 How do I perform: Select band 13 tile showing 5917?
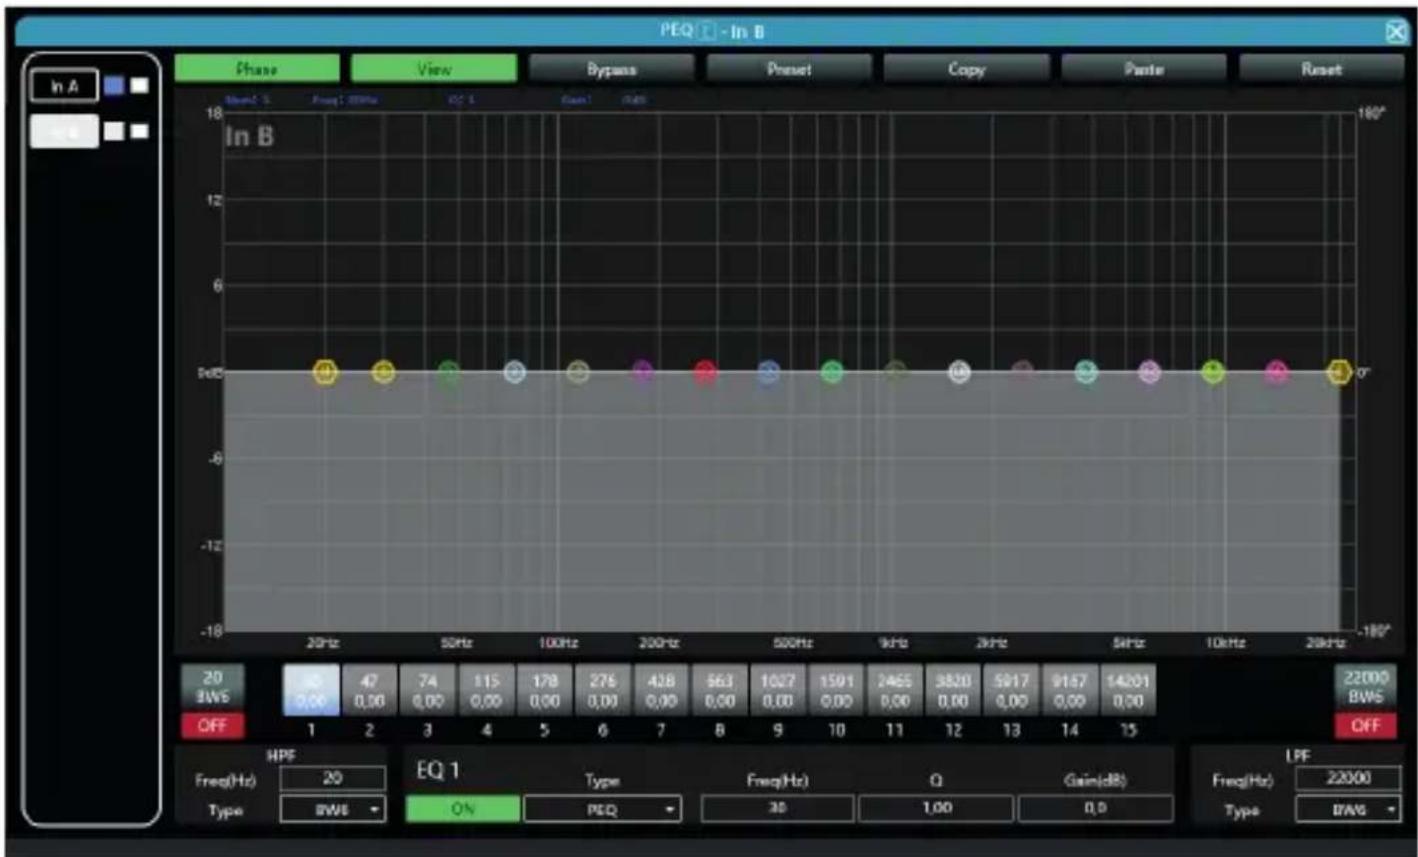1011,690
